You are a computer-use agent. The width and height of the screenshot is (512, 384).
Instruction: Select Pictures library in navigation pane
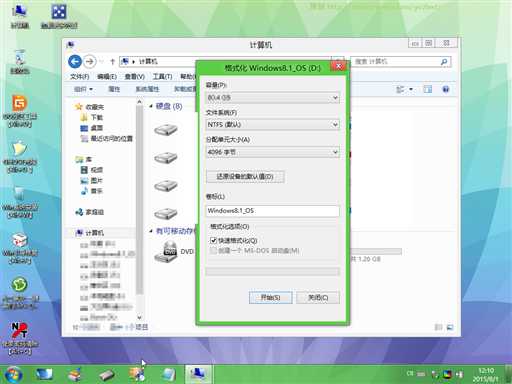92,180
